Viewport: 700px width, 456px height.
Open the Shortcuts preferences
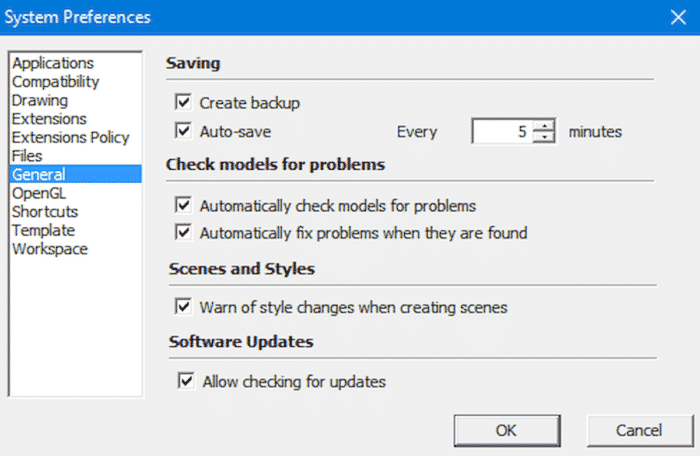pyautogui.click(x=45, y=212)
